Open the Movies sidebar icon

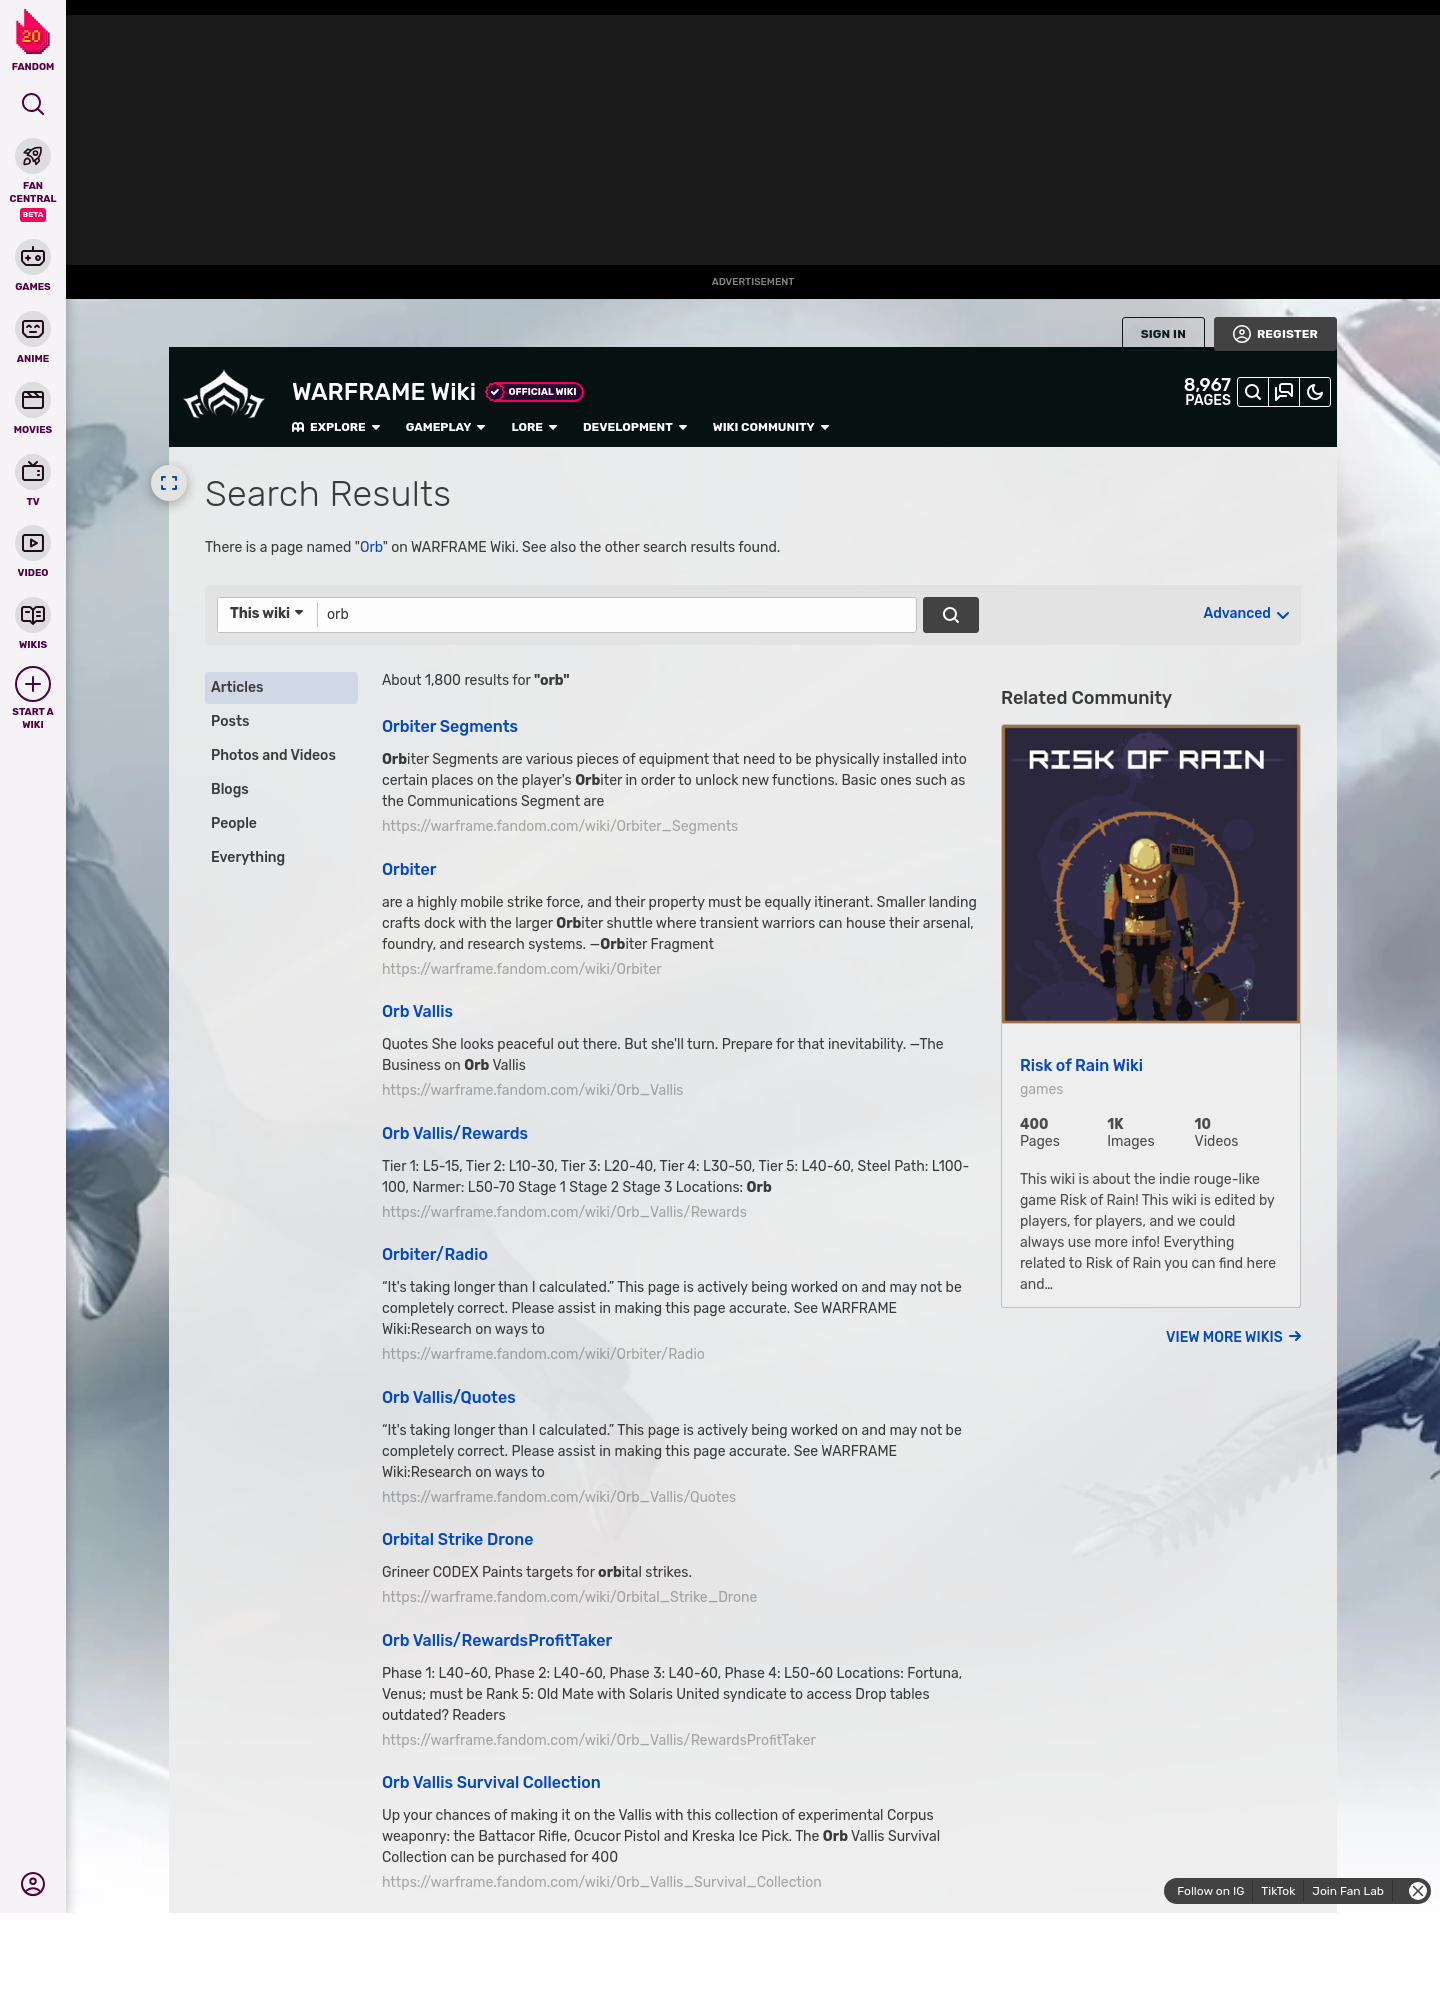click(33, 401)
